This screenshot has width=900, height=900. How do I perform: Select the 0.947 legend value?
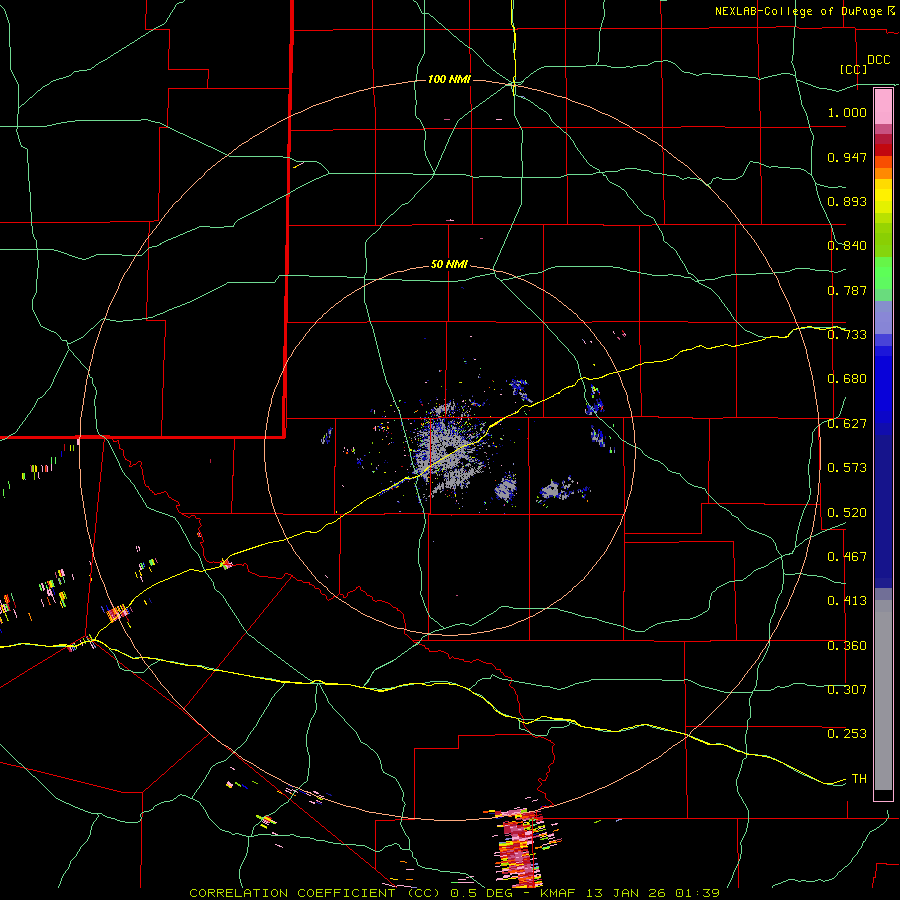[847, 157]
